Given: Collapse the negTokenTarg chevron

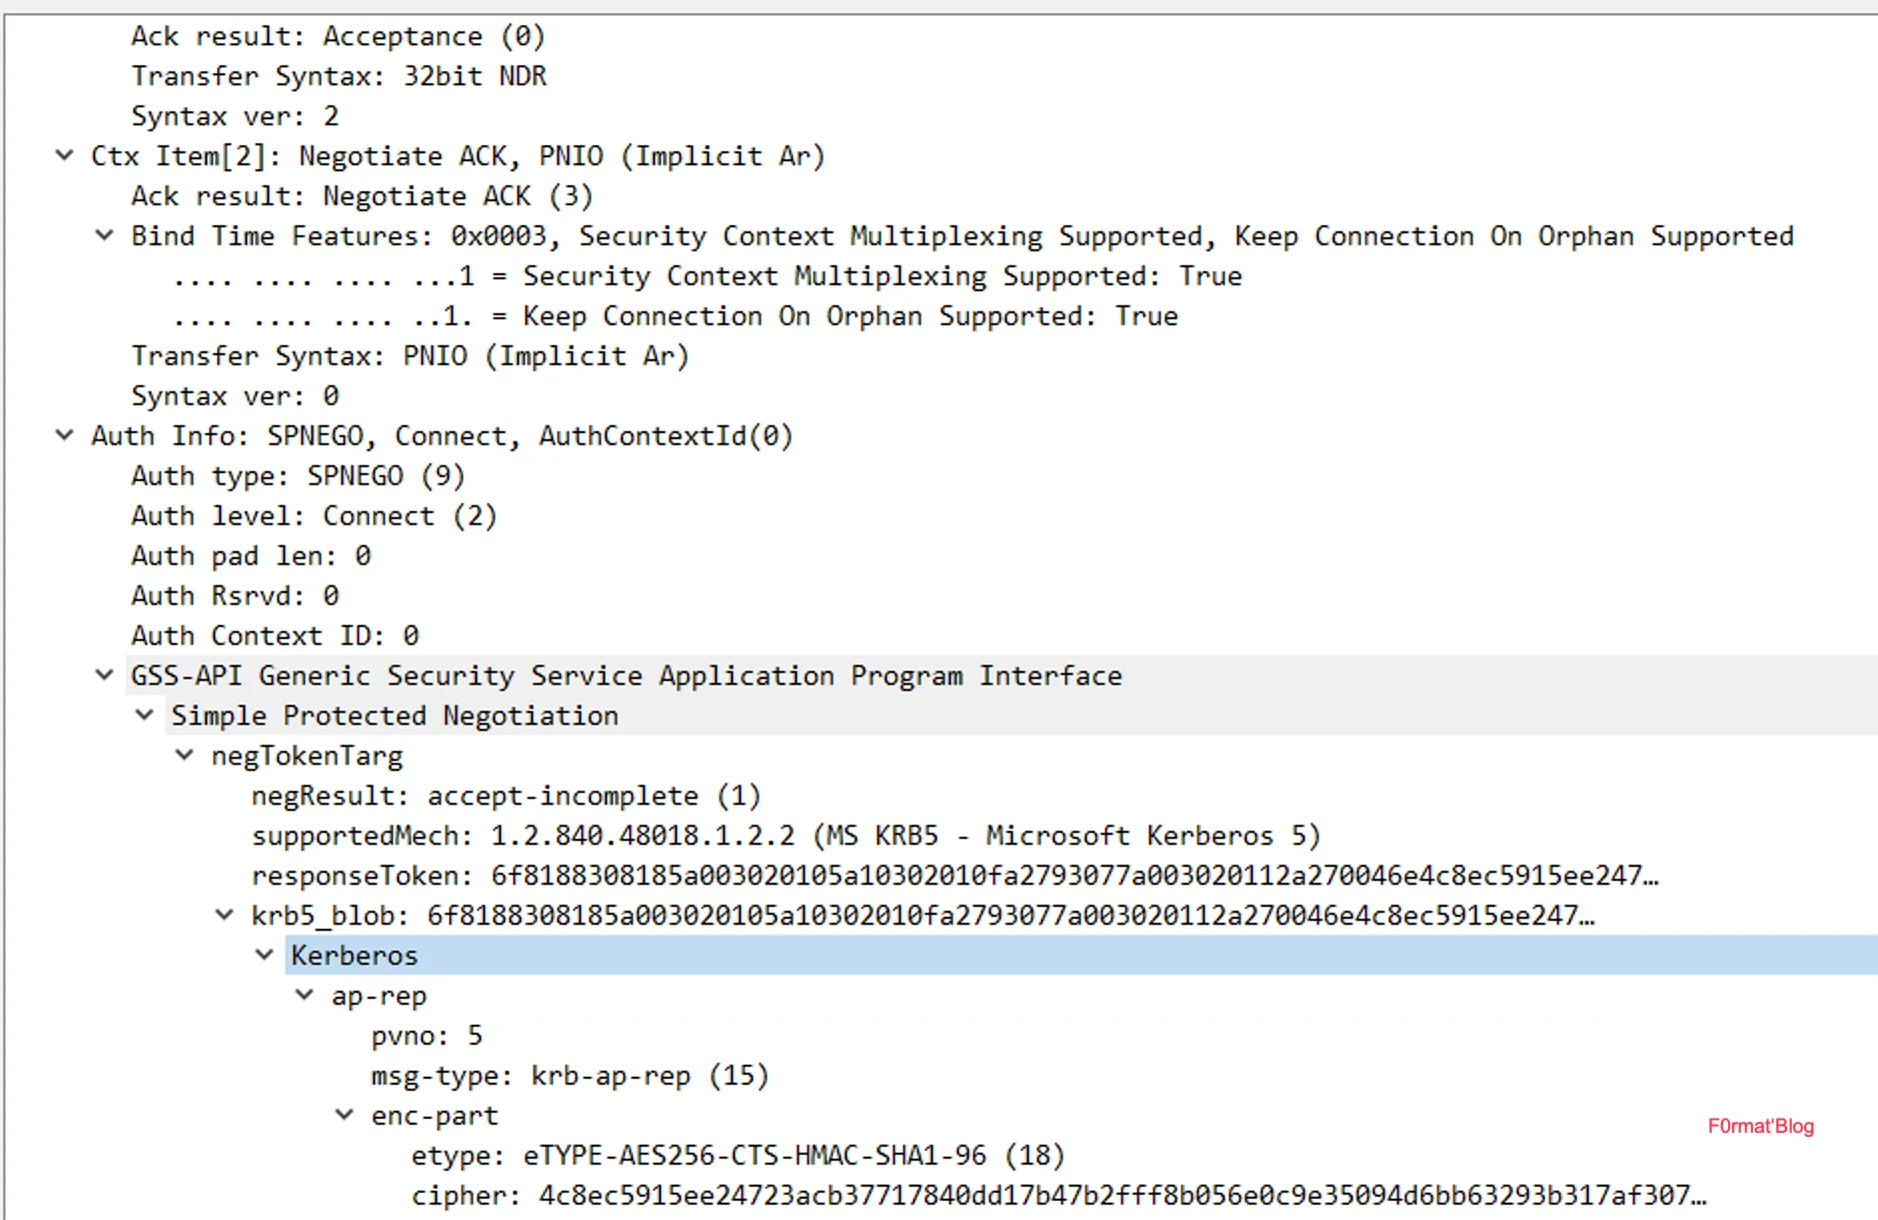Looking at the screenshot, I should pyautogui.click(x=184, y=756).
